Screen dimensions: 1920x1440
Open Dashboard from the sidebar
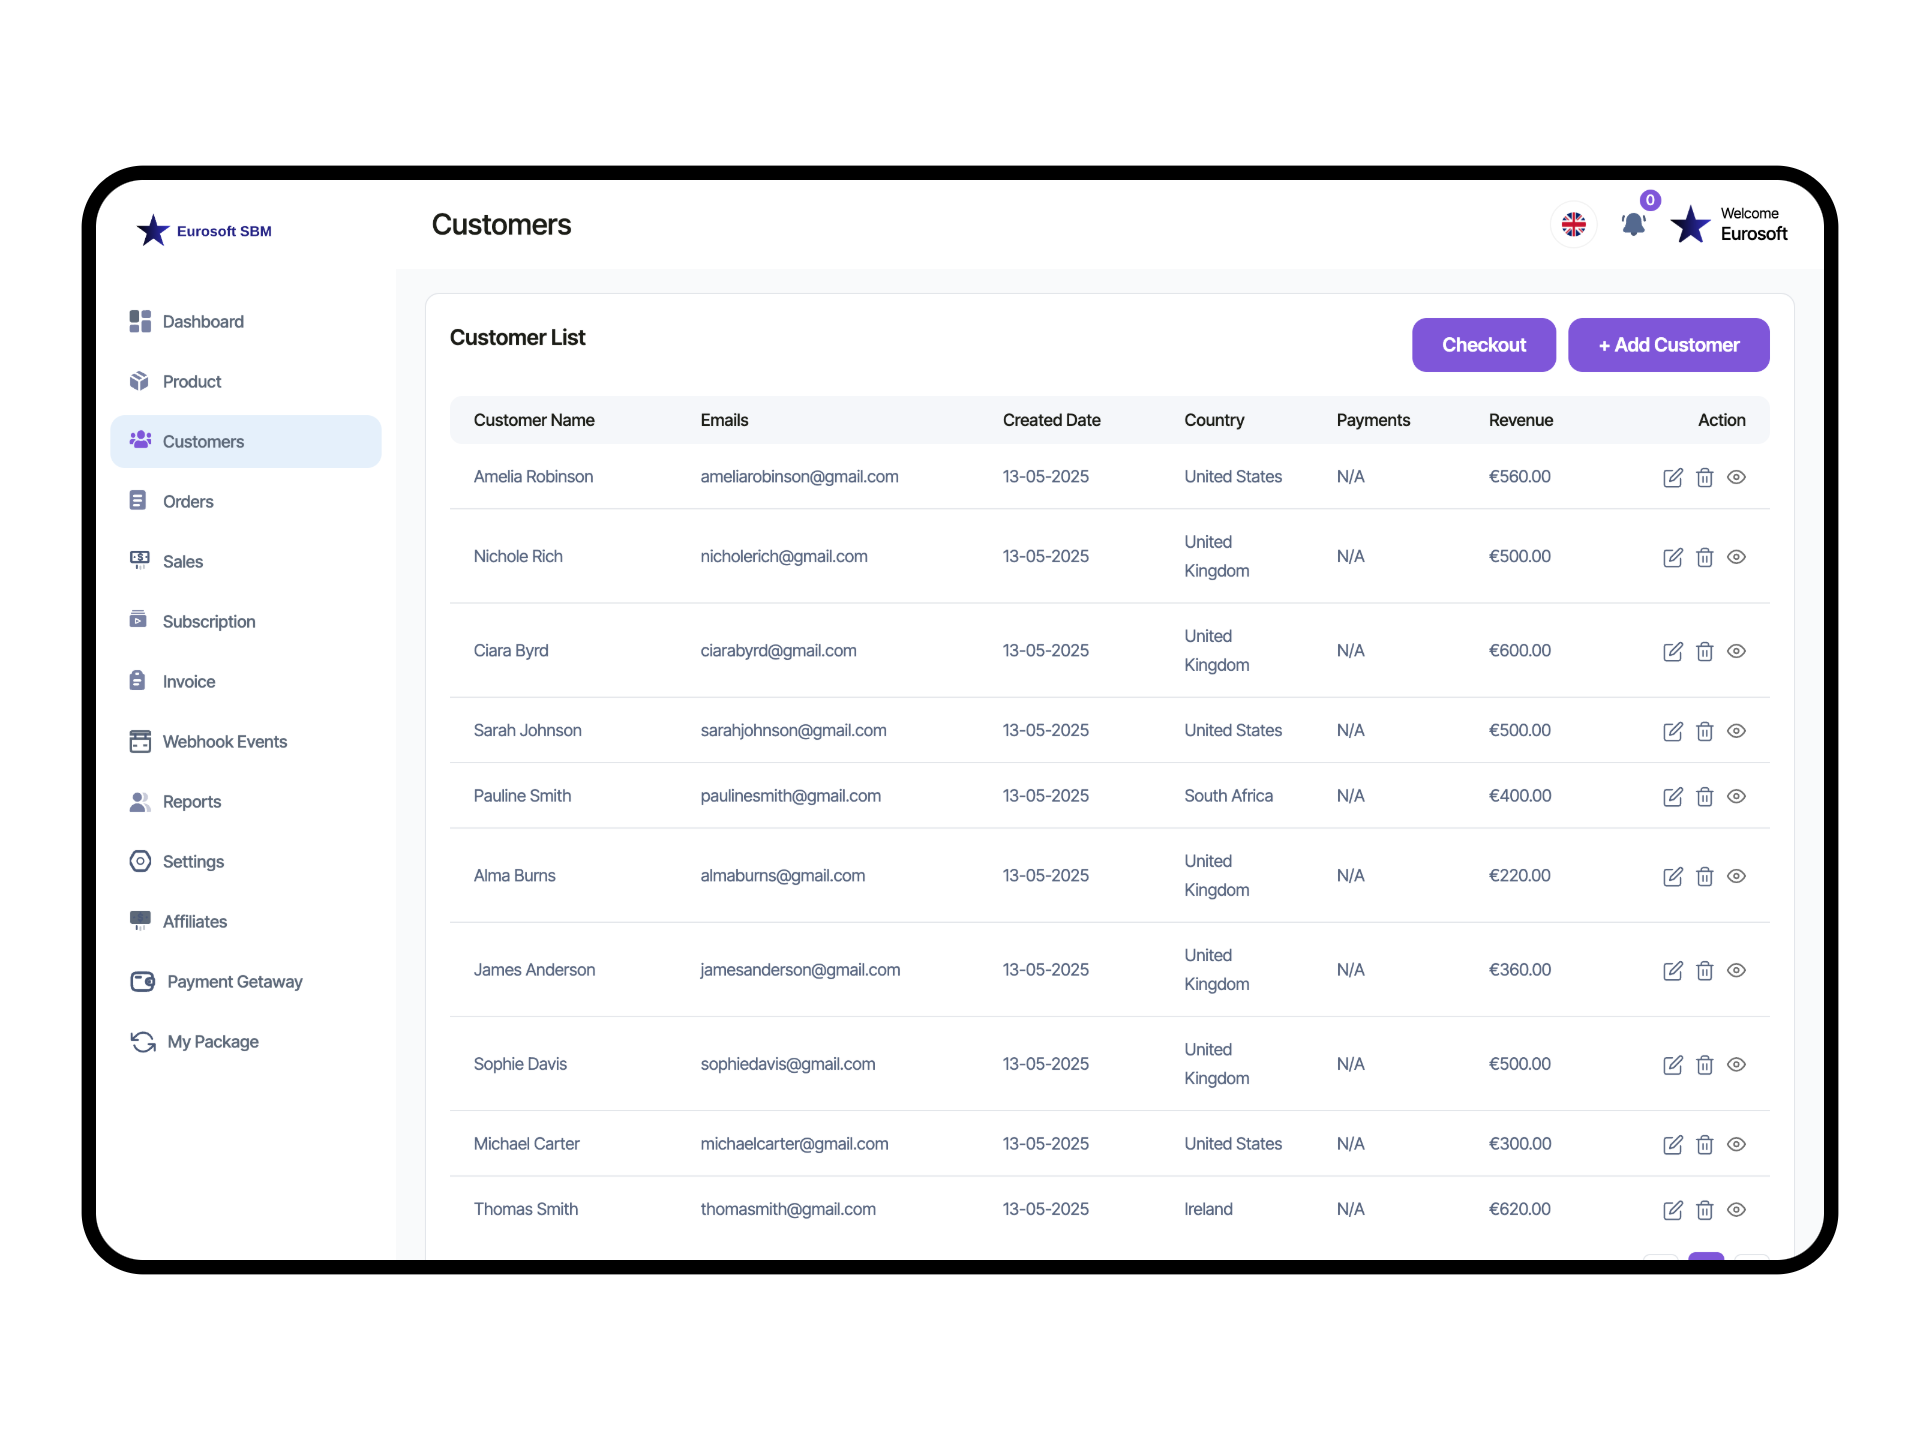point(203,322)
